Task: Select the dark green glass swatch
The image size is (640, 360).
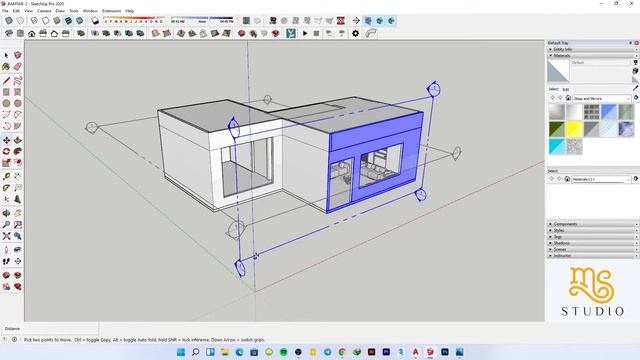Action: 556,129
